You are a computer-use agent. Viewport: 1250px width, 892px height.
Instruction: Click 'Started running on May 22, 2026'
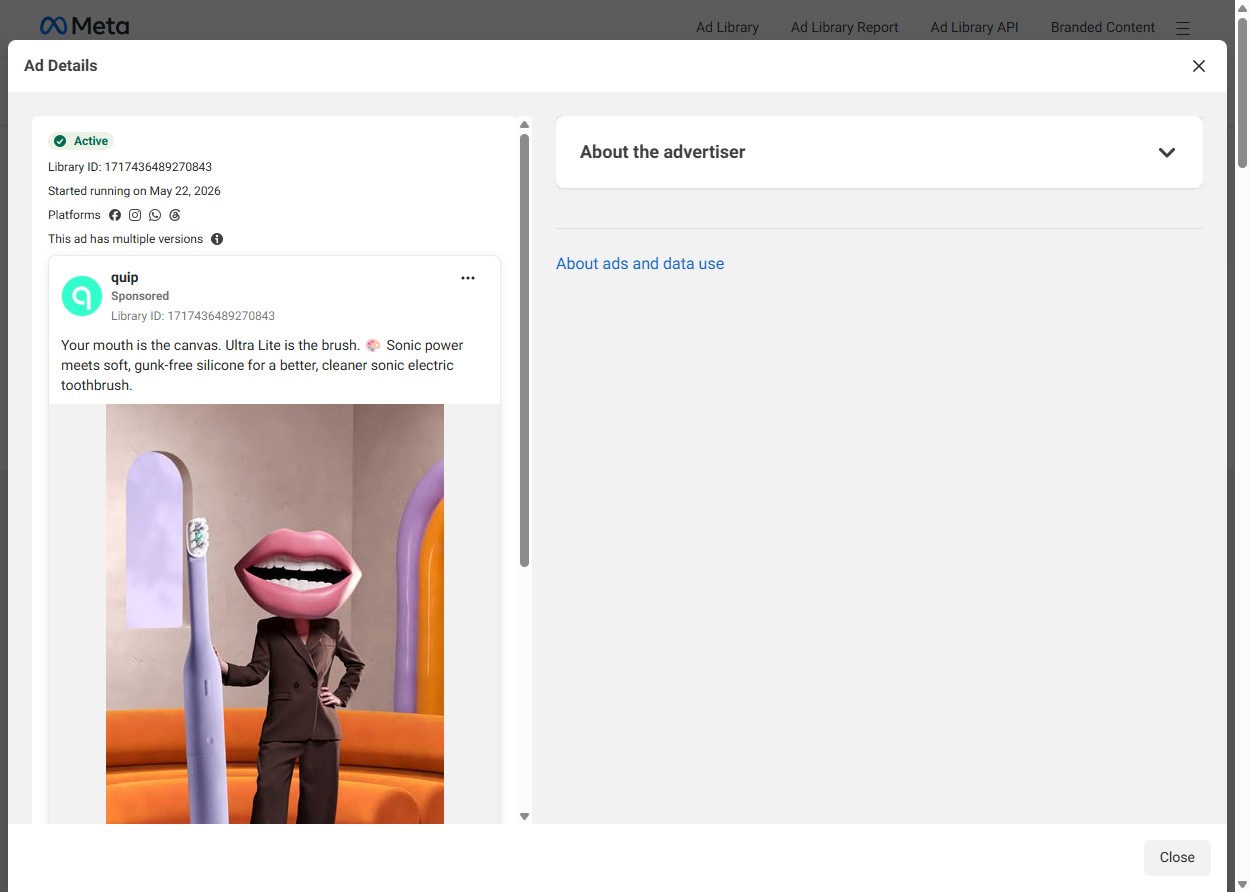click(x=134, y=191)
